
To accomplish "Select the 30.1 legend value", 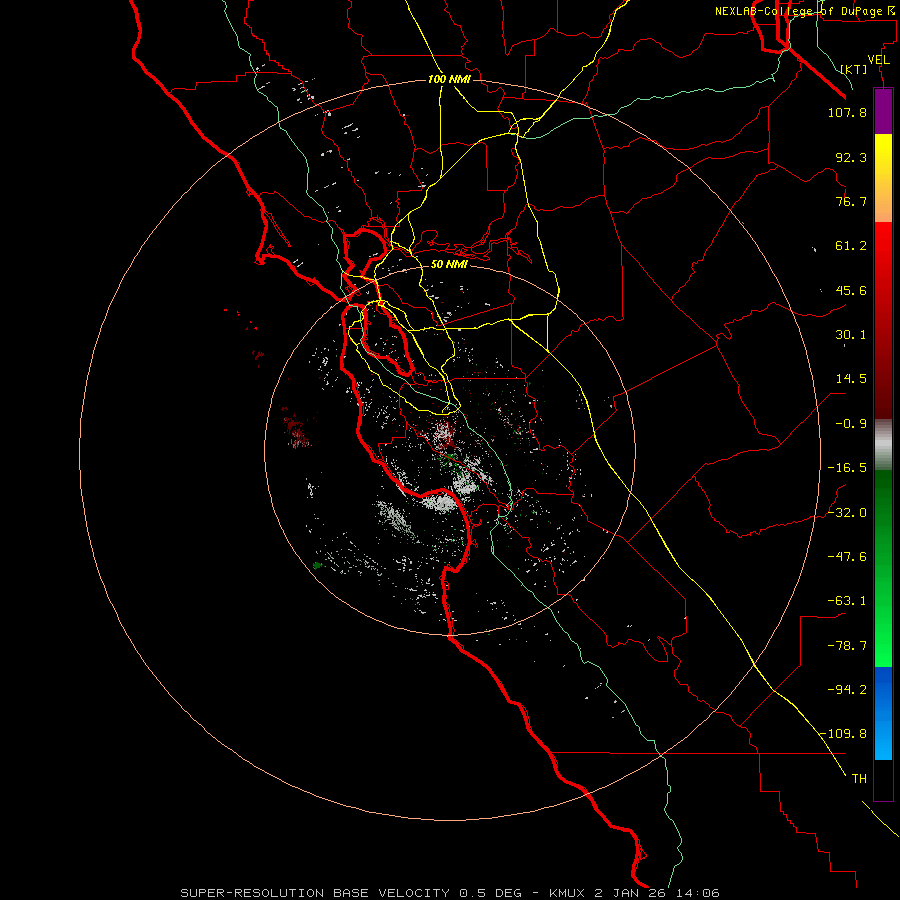I will [x=851, y=335].
